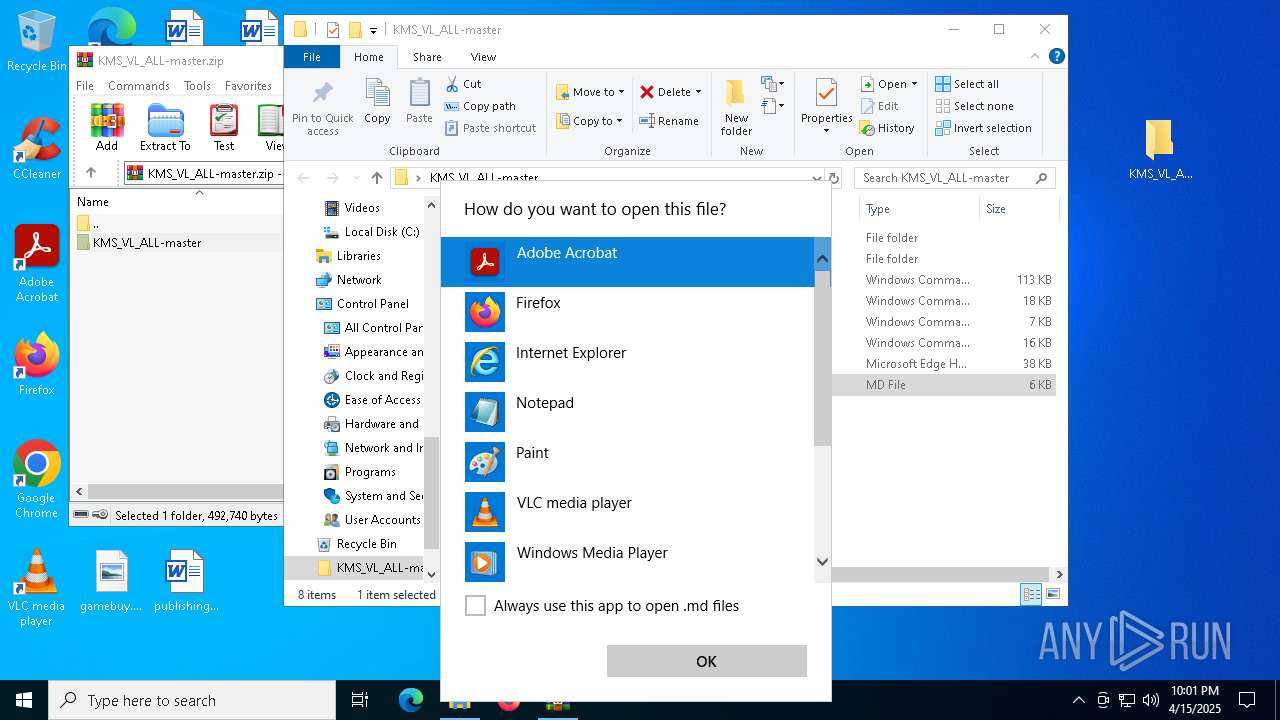Switch to the View ribbon tab
This screenshot has height=720, width=1280.
click(x=483, y=57)
